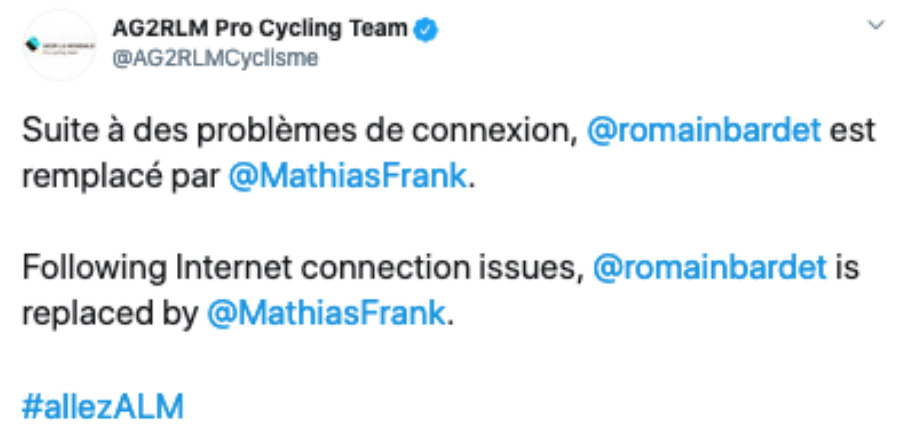Click the words "replaced by"
The height and width of the screenshot is (430, 906).
(x=108, y=312)
